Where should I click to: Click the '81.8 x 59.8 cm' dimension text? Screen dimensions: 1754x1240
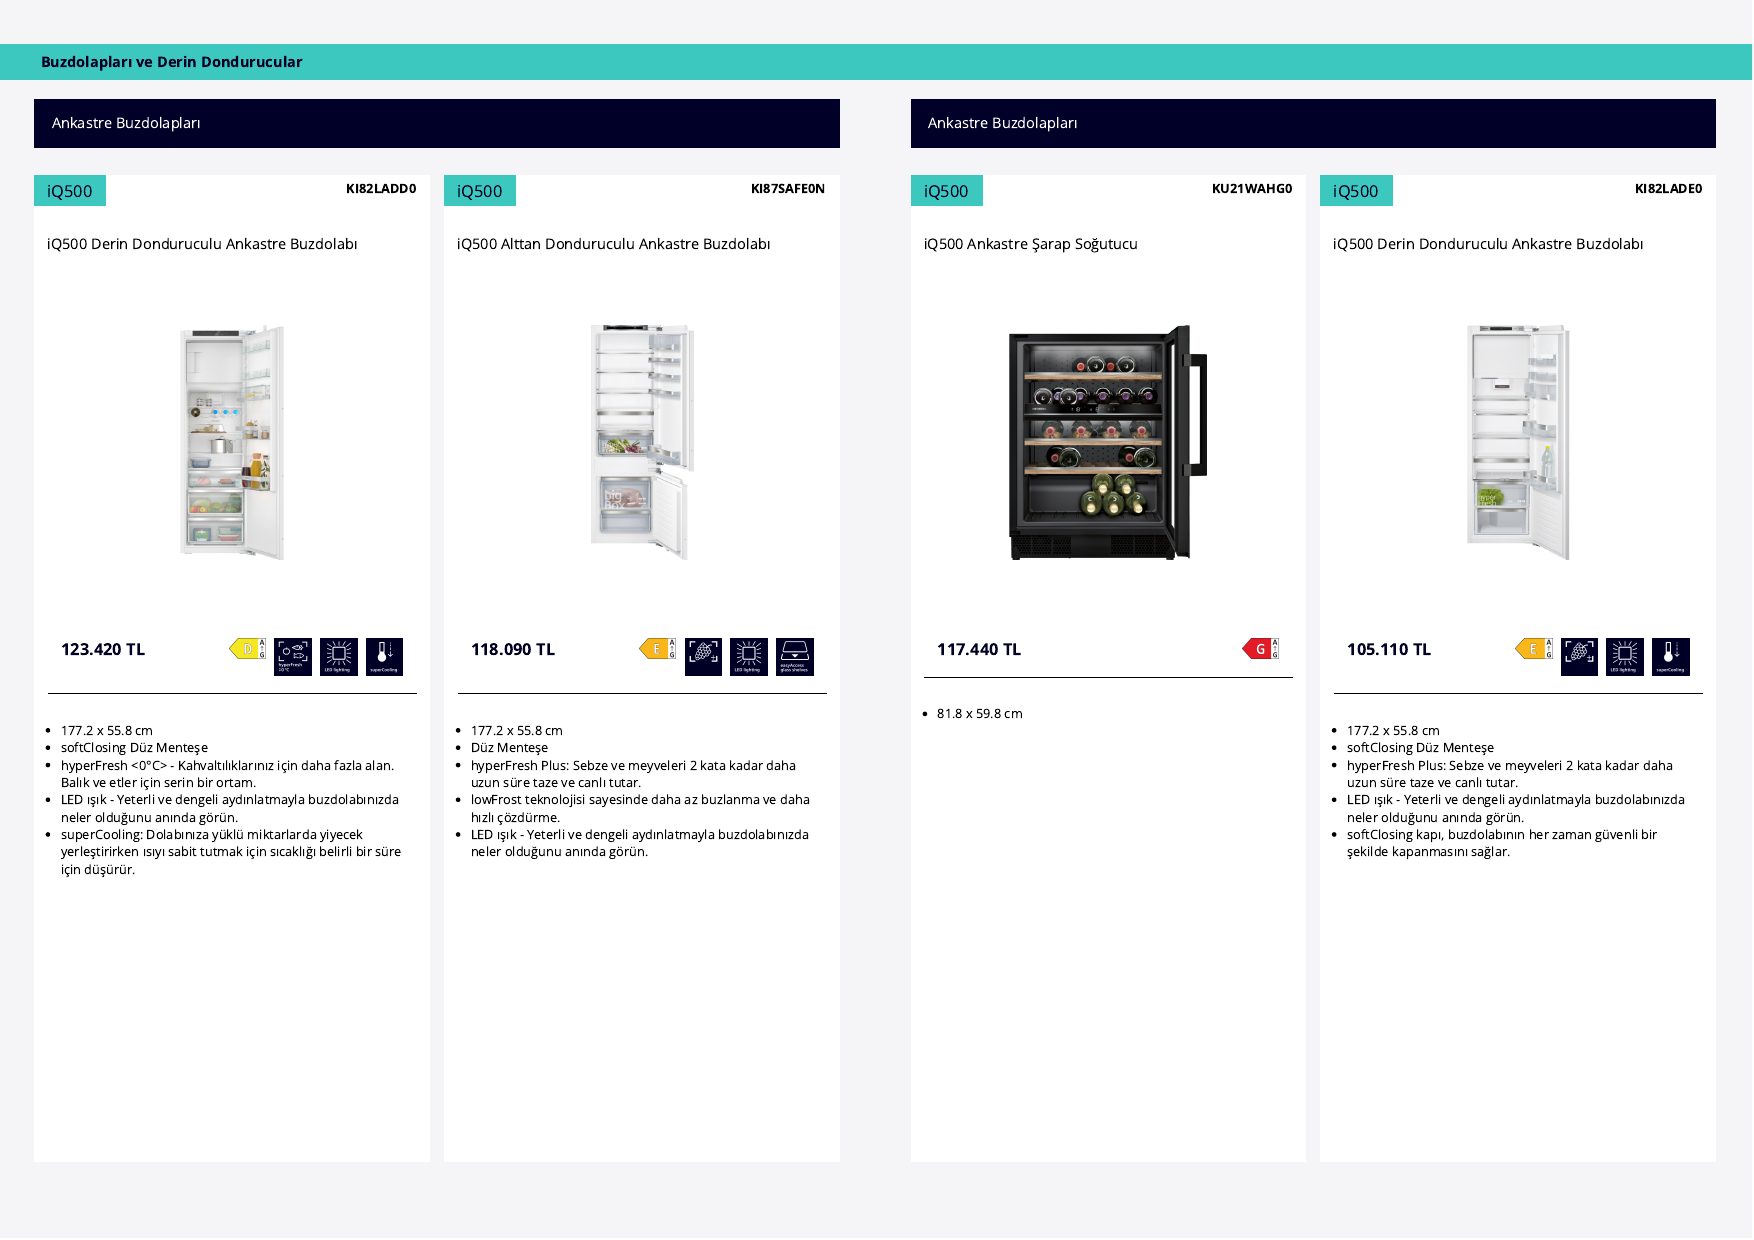coord(980,714)
